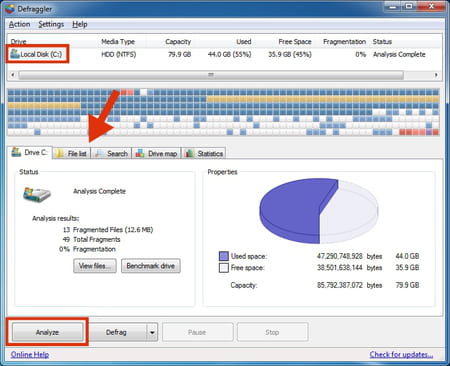Open the Settings menu
450x366 pixels.
51,24
